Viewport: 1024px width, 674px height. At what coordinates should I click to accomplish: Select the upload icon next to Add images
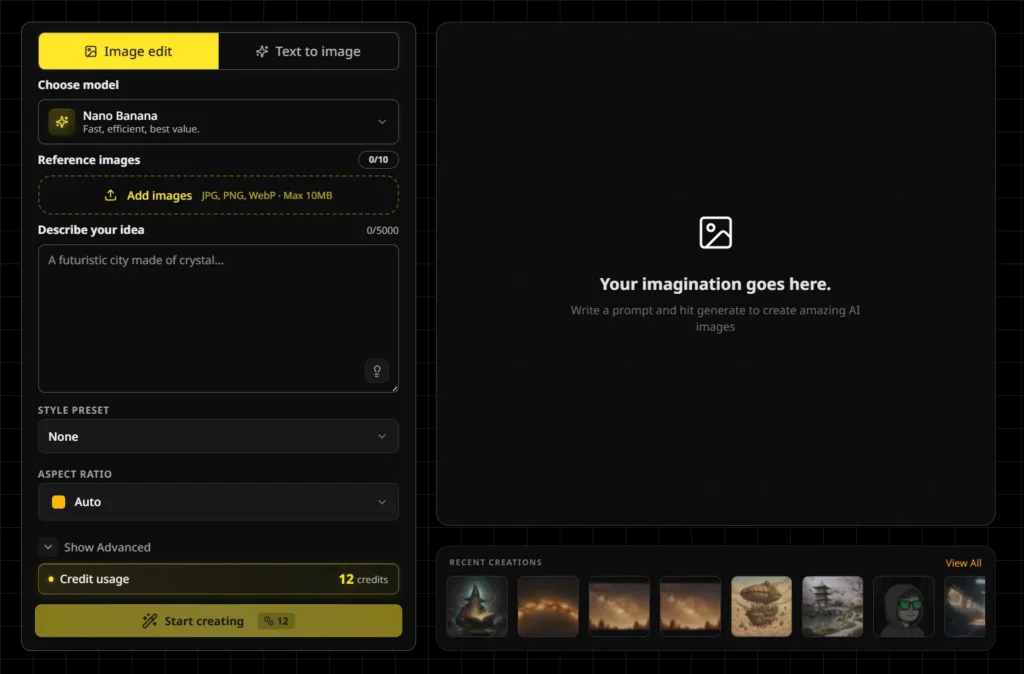(110, 195)
